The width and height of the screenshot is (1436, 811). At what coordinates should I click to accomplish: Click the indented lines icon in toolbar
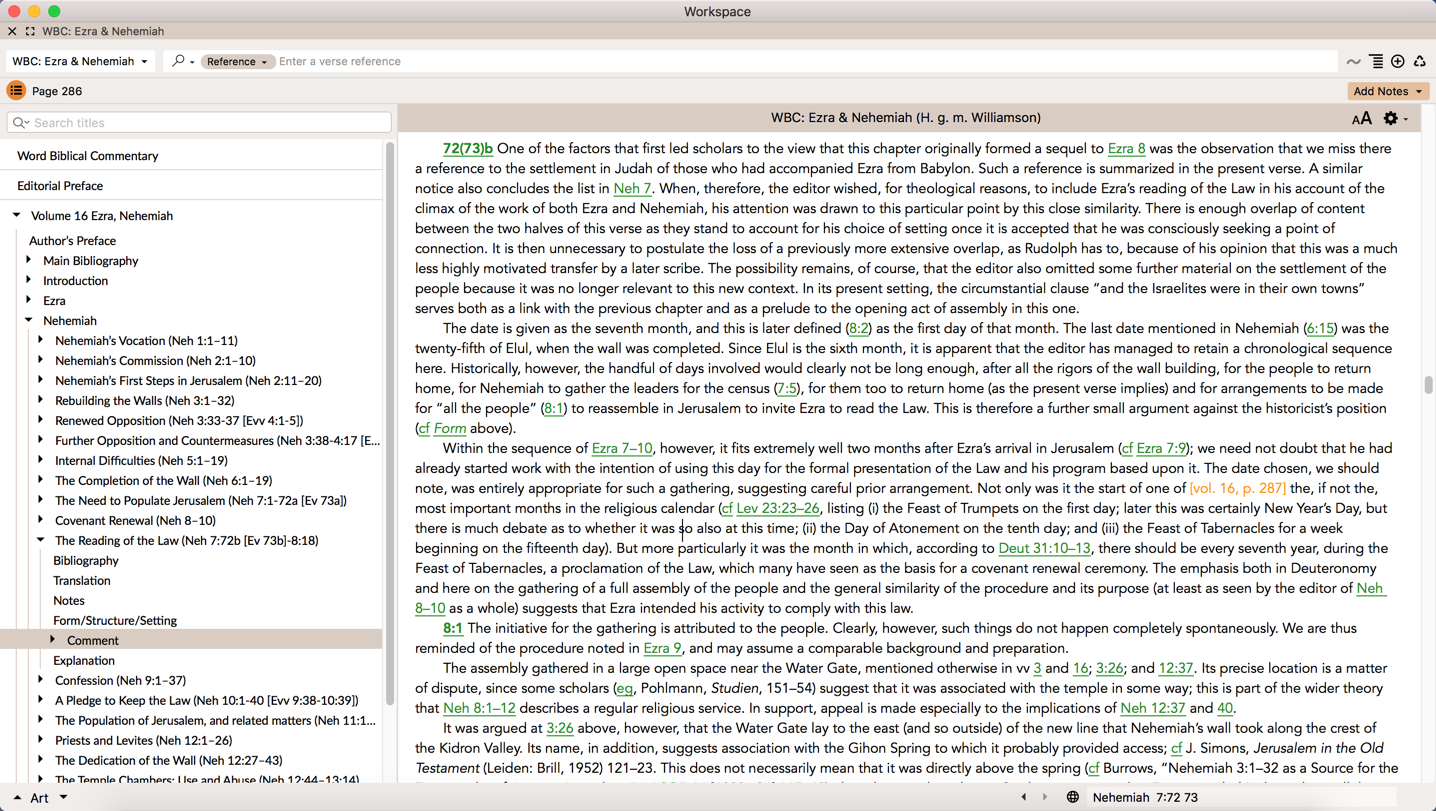click(x=1376, y=62)
